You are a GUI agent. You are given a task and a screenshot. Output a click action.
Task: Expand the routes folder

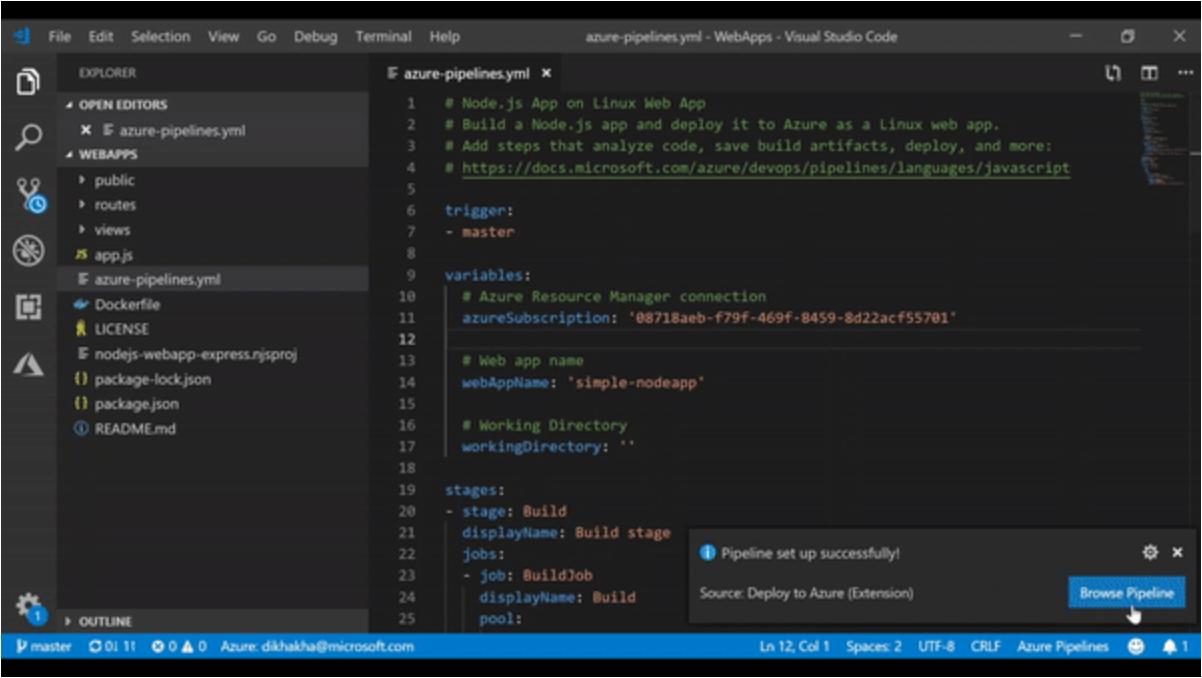pyautogui.click(x=115, y=205)
